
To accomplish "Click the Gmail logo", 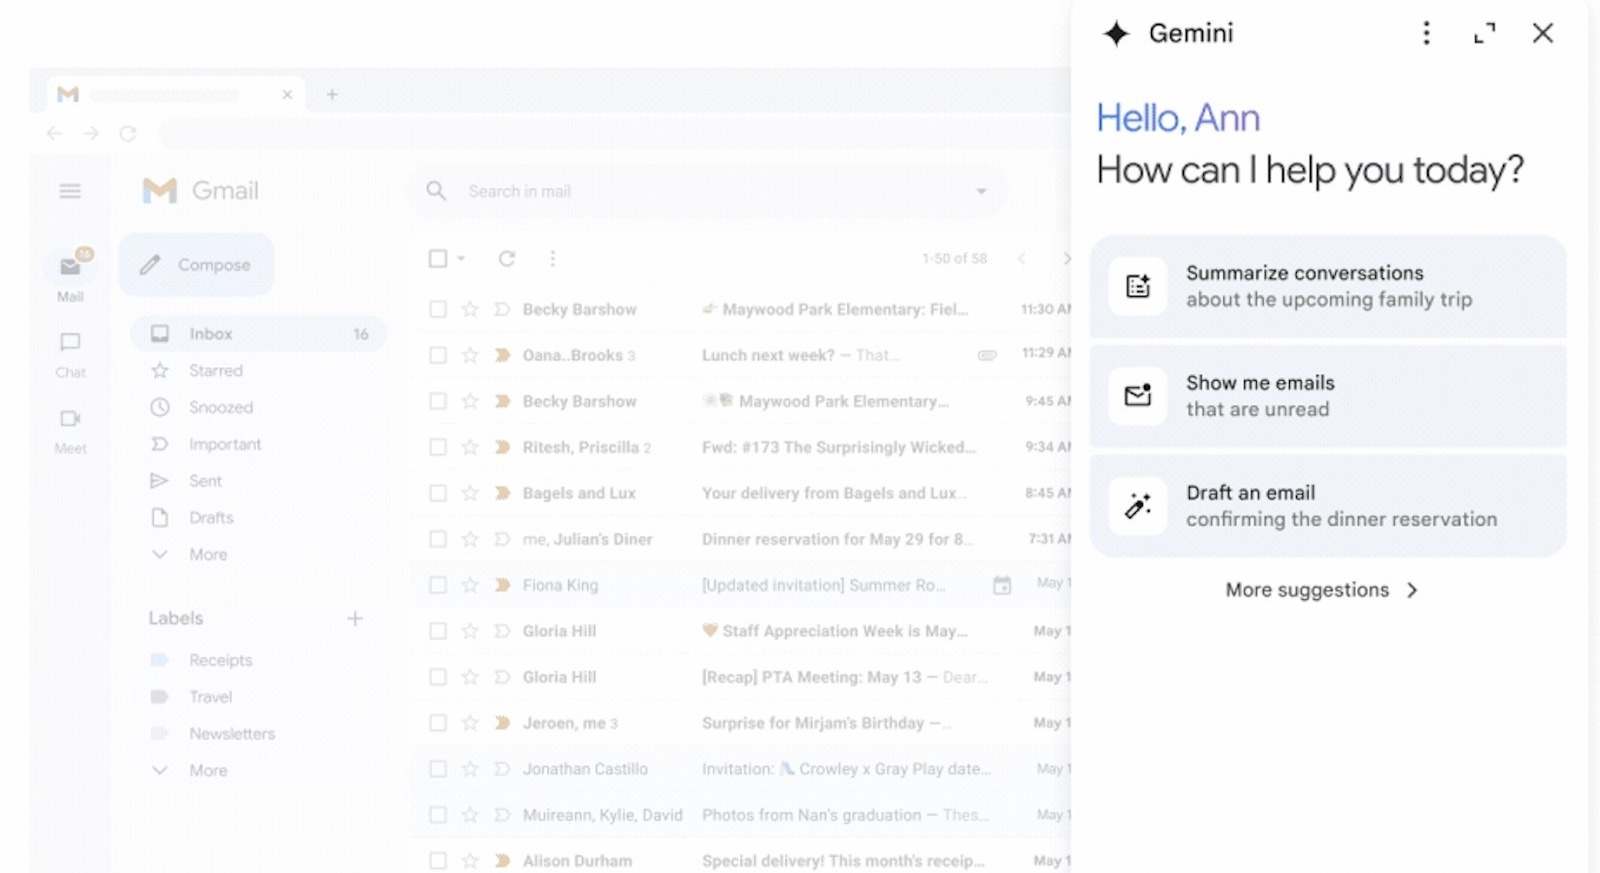I will tap(200, 190).
